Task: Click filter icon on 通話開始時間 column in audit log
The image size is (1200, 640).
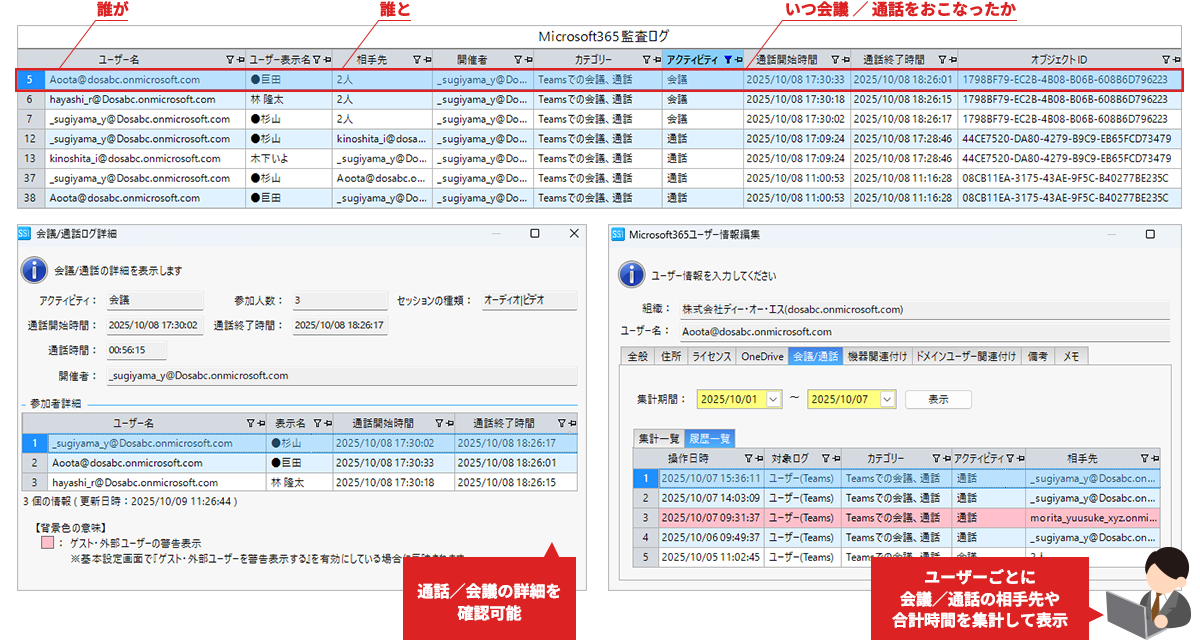Action: (833, 60)
